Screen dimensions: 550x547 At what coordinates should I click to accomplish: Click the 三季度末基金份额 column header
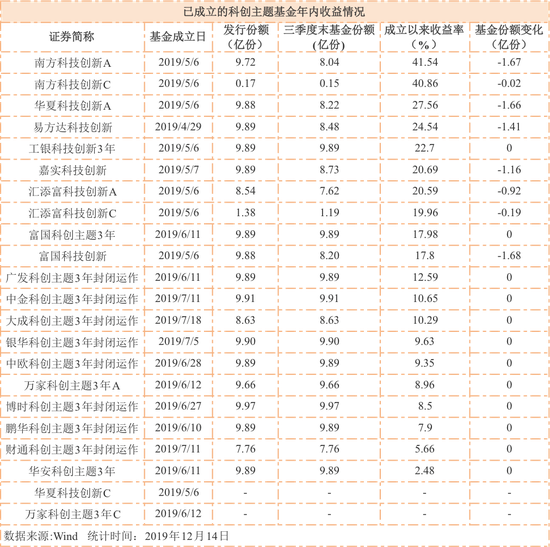click(329, 37)
